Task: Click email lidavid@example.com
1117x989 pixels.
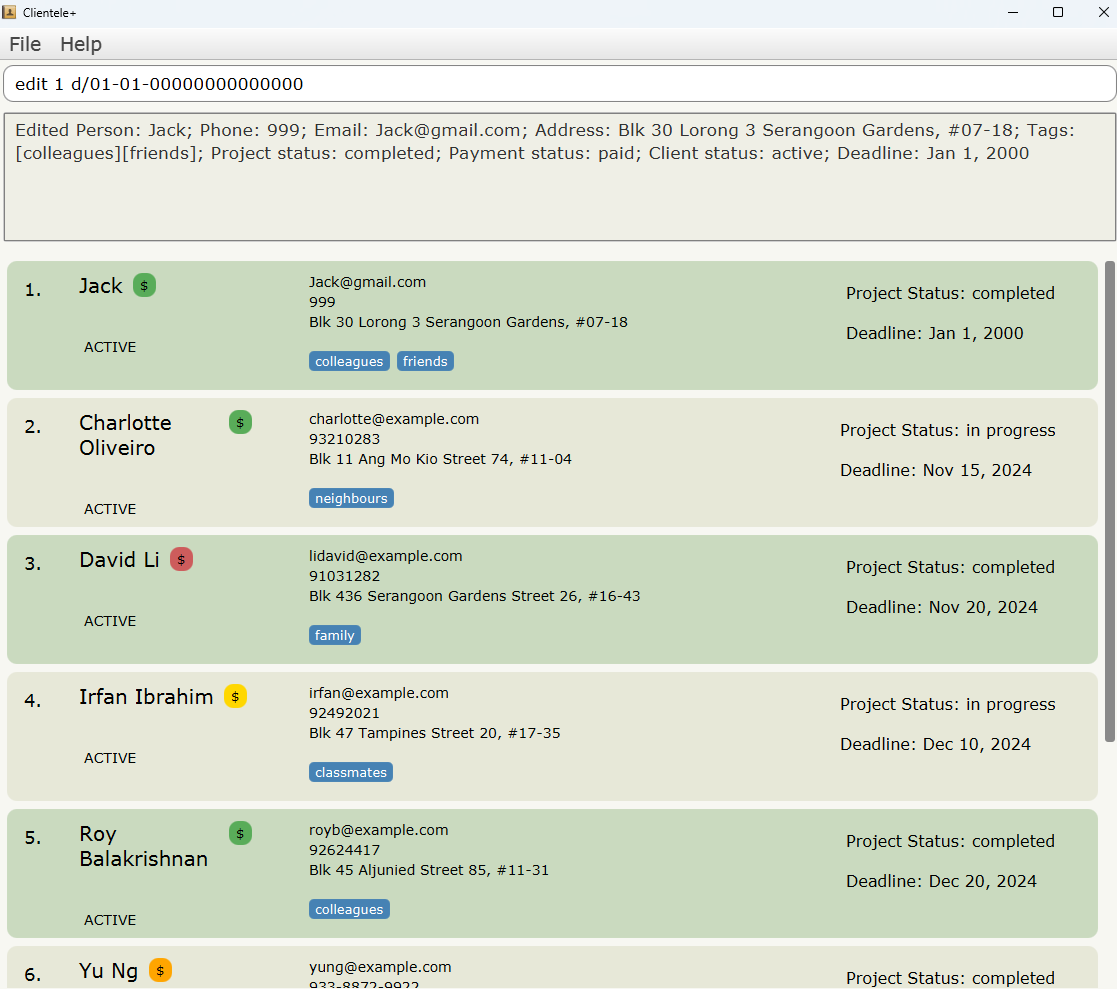Action: [385, 556]
